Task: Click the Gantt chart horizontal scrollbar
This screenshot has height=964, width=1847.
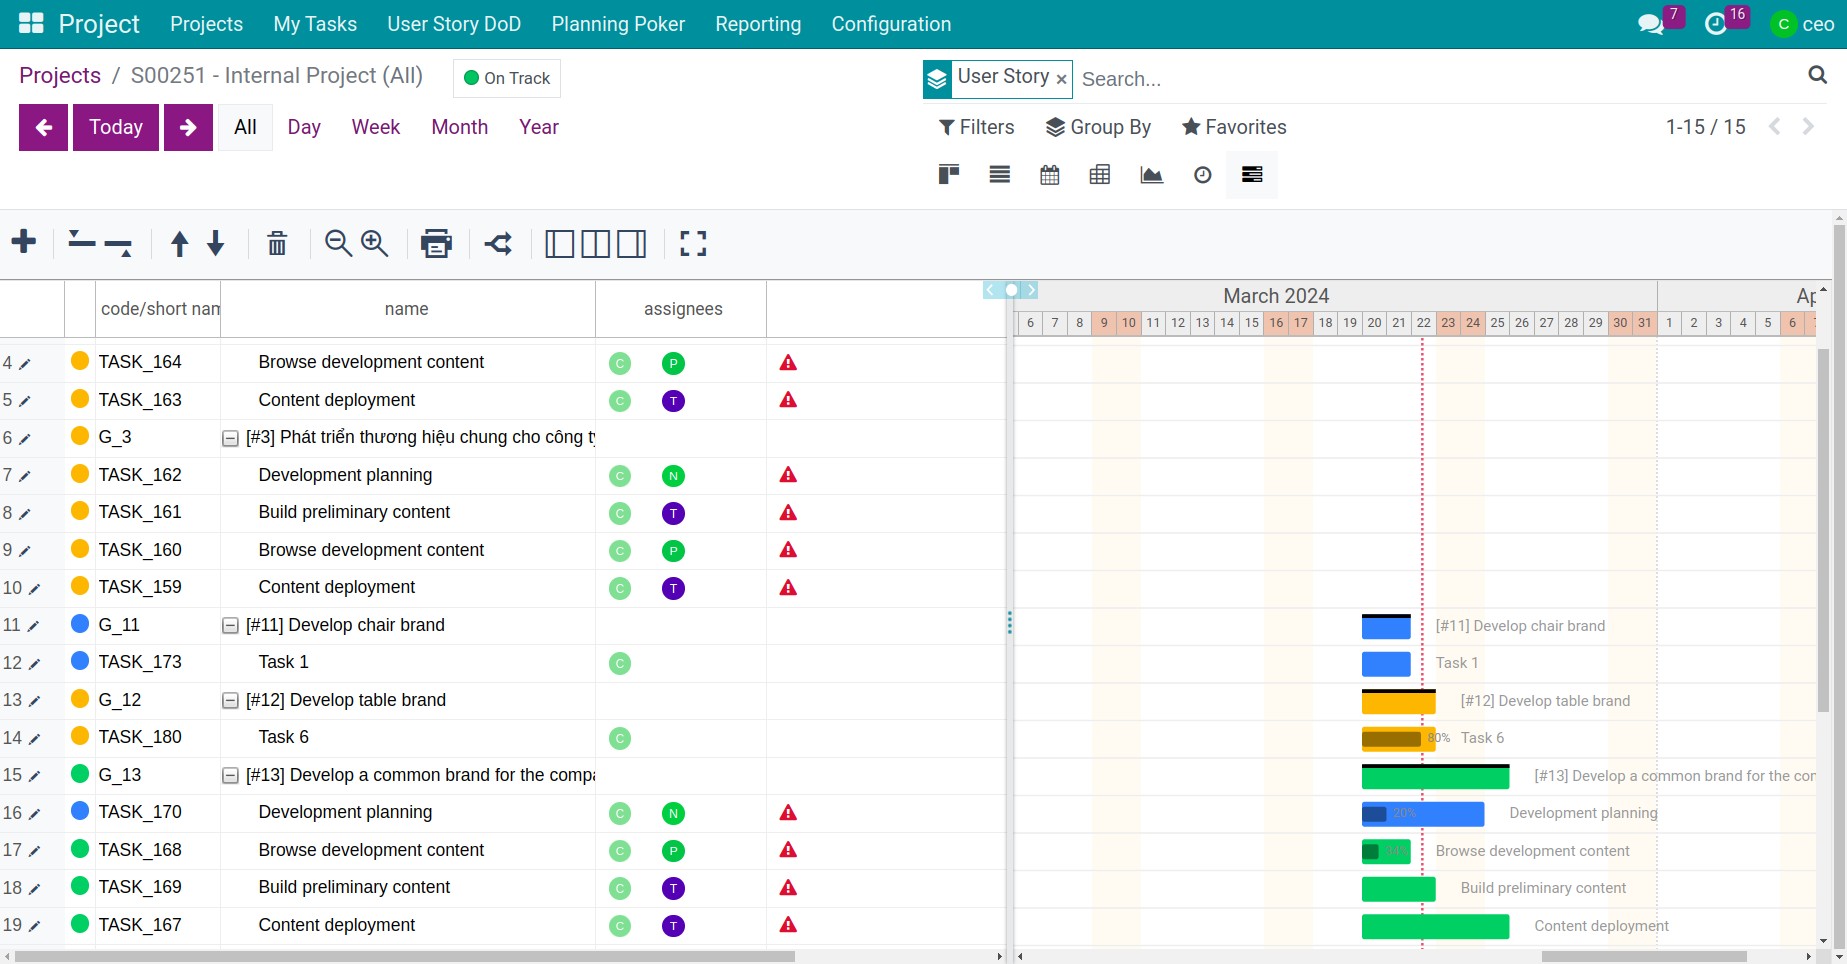Action: tap(1644, 957)
